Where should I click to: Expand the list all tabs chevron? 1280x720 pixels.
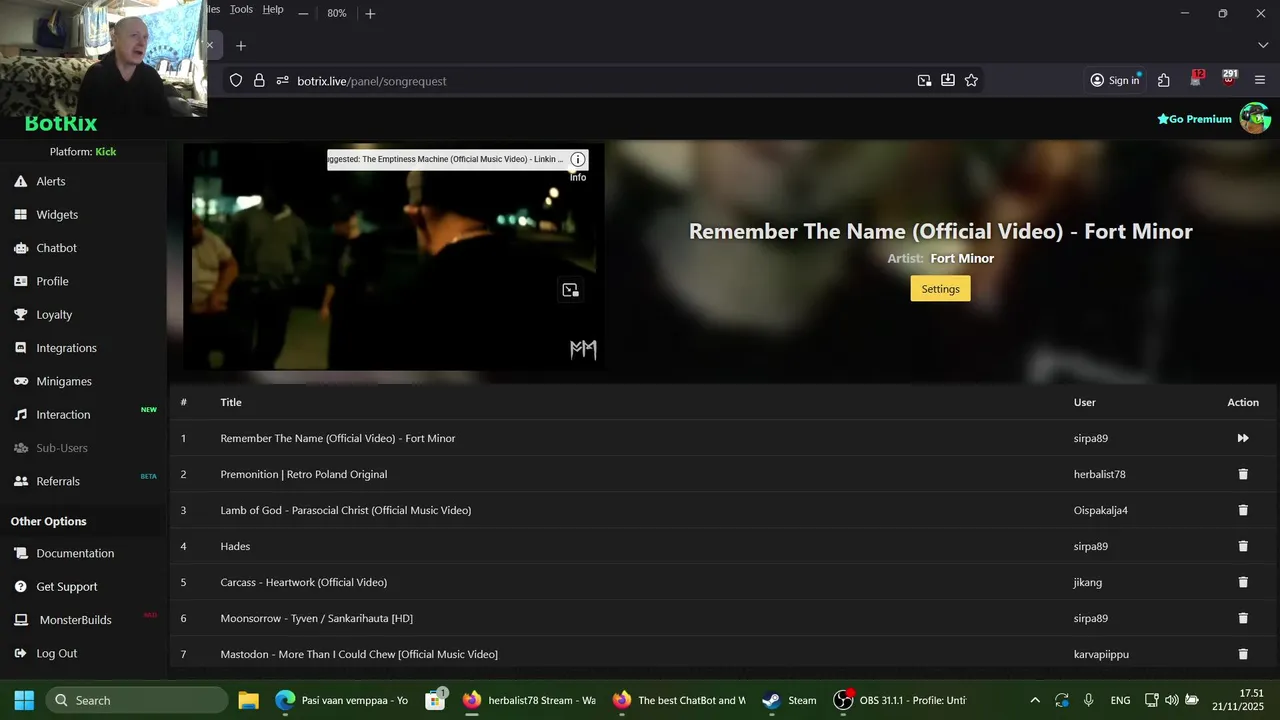tap(1262, 46)
